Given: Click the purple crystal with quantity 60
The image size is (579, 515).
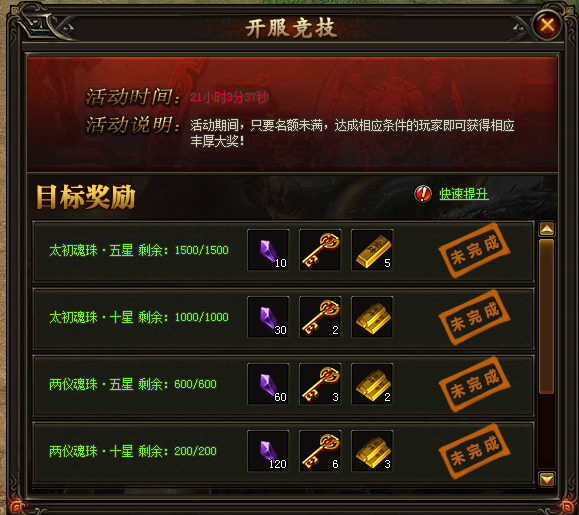Looking at the screenshot, I should click(x=268, y=384).
